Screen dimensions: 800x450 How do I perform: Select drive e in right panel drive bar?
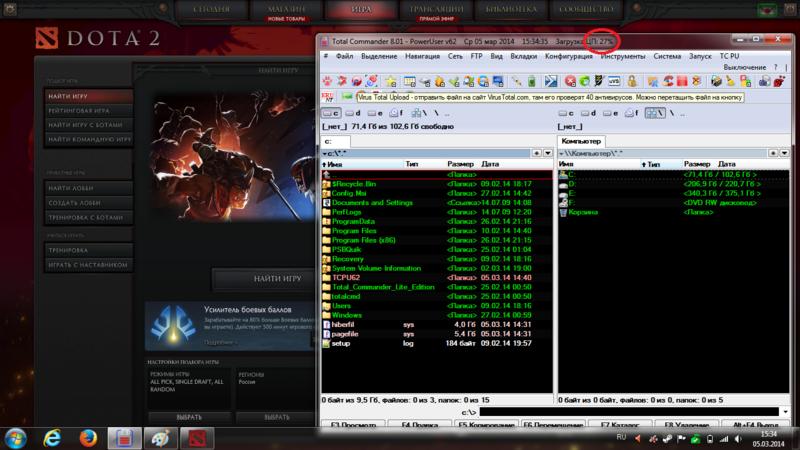[x=610, y=113]
